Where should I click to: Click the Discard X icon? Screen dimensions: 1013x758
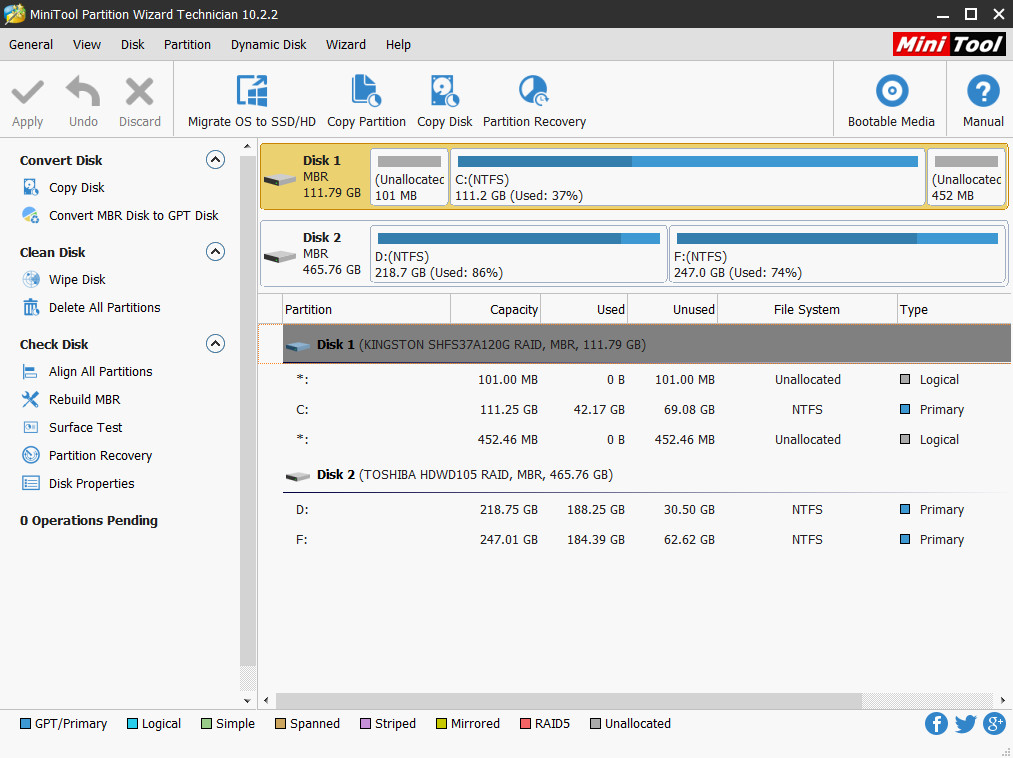coord(140,91)
